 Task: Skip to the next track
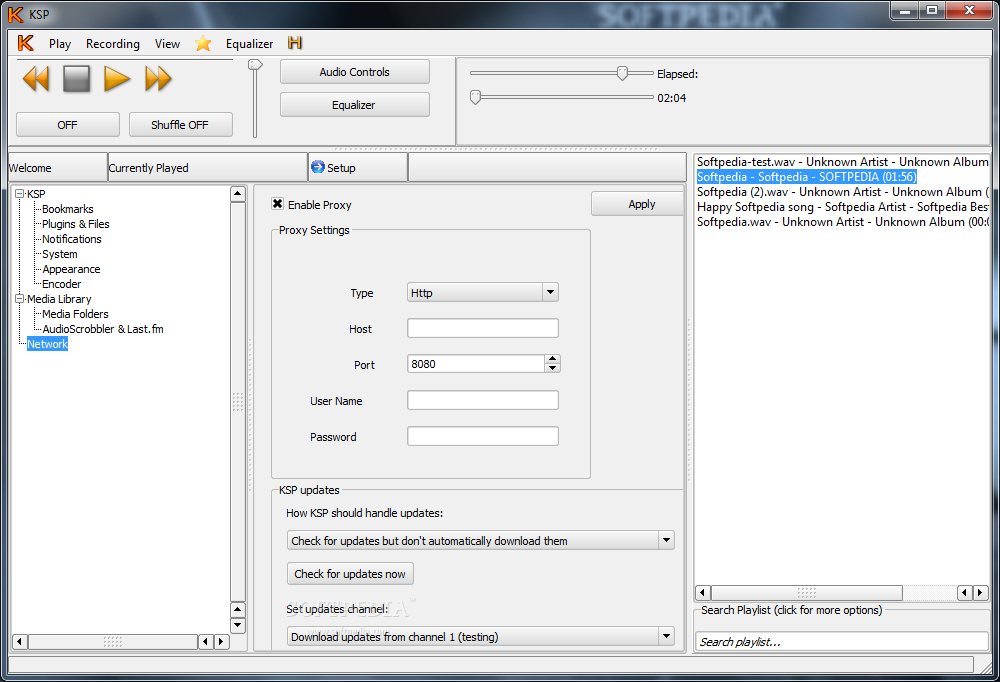(x=158, y=79)
